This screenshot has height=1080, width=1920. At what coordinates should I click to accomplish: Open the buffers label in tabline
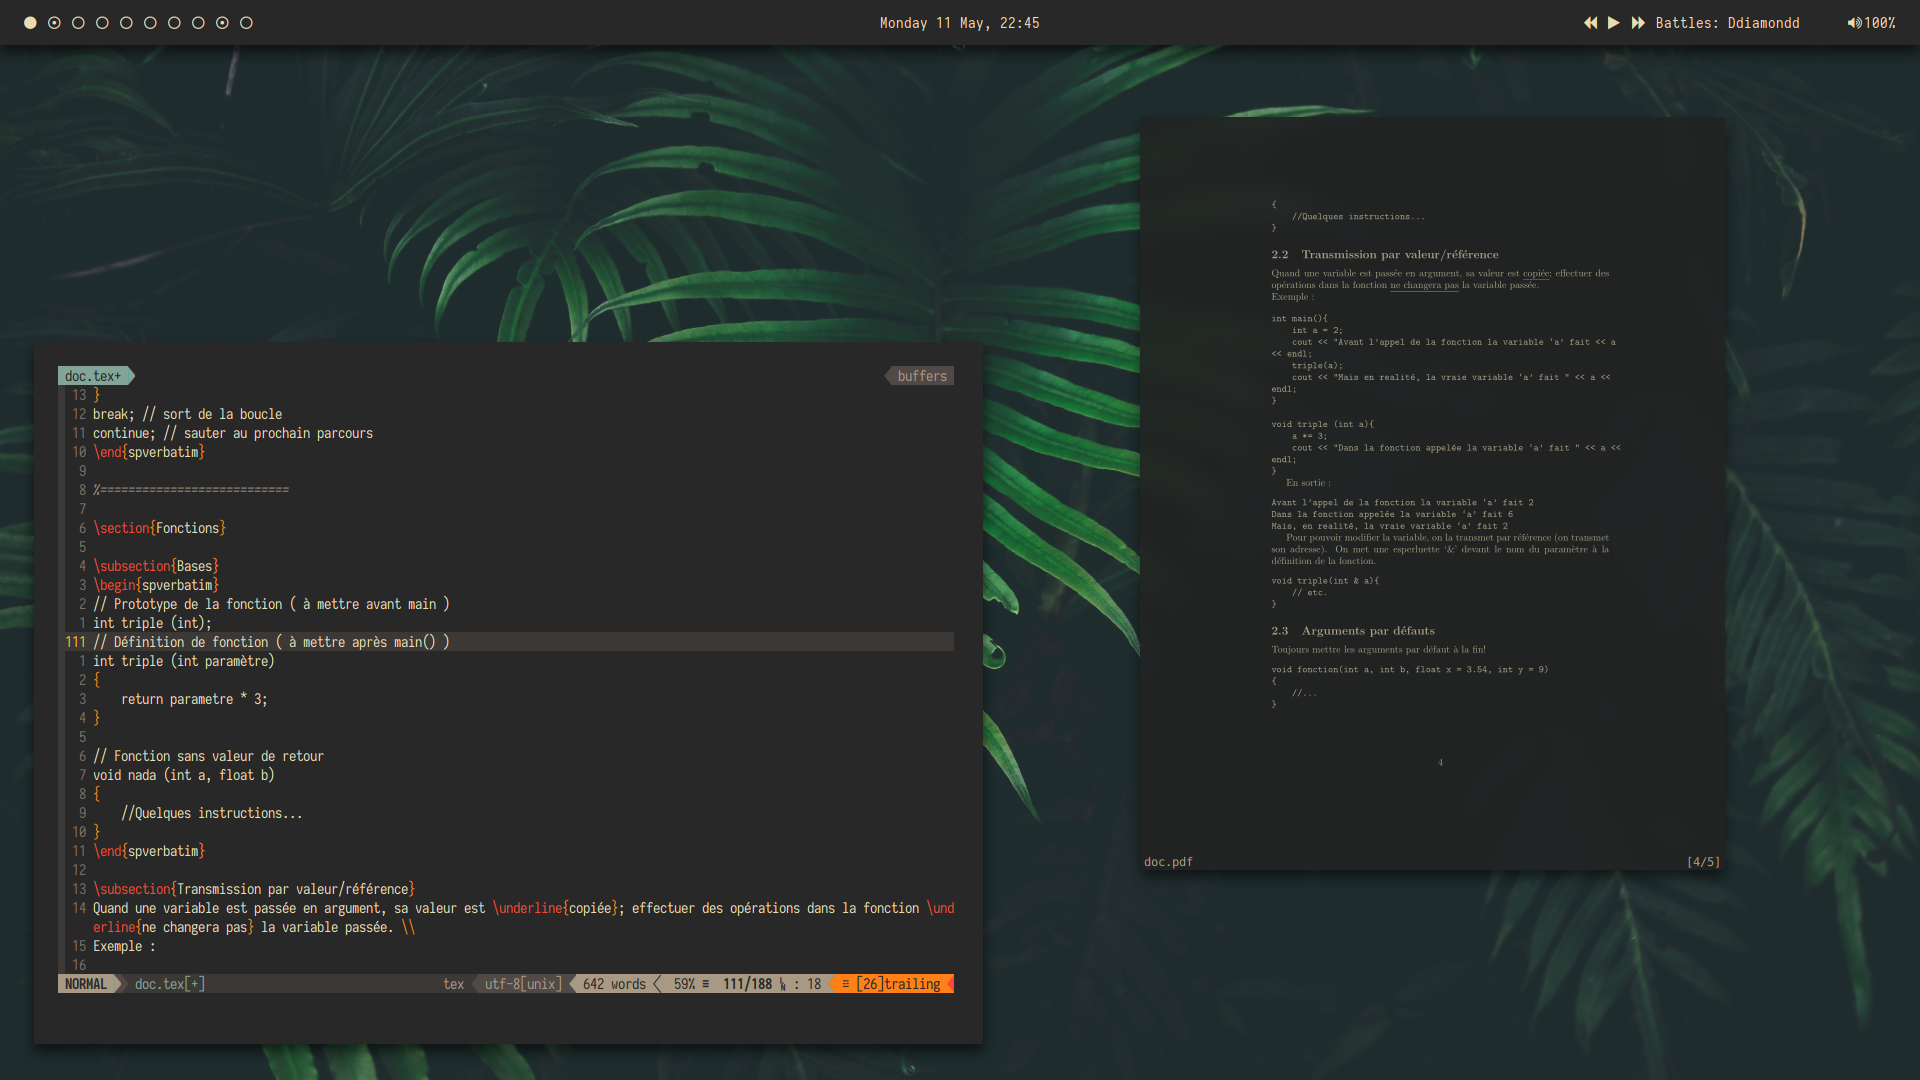[x=921, y=376]
